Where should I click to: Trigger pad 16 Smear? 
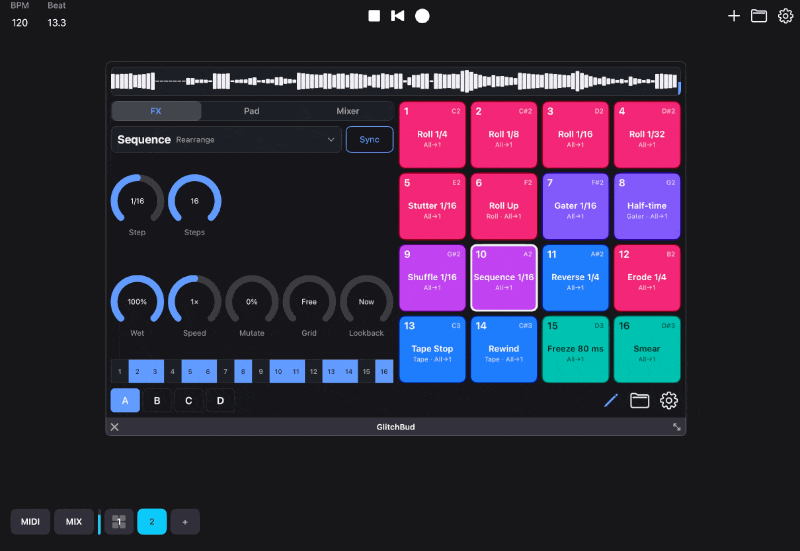coord(647,349)
